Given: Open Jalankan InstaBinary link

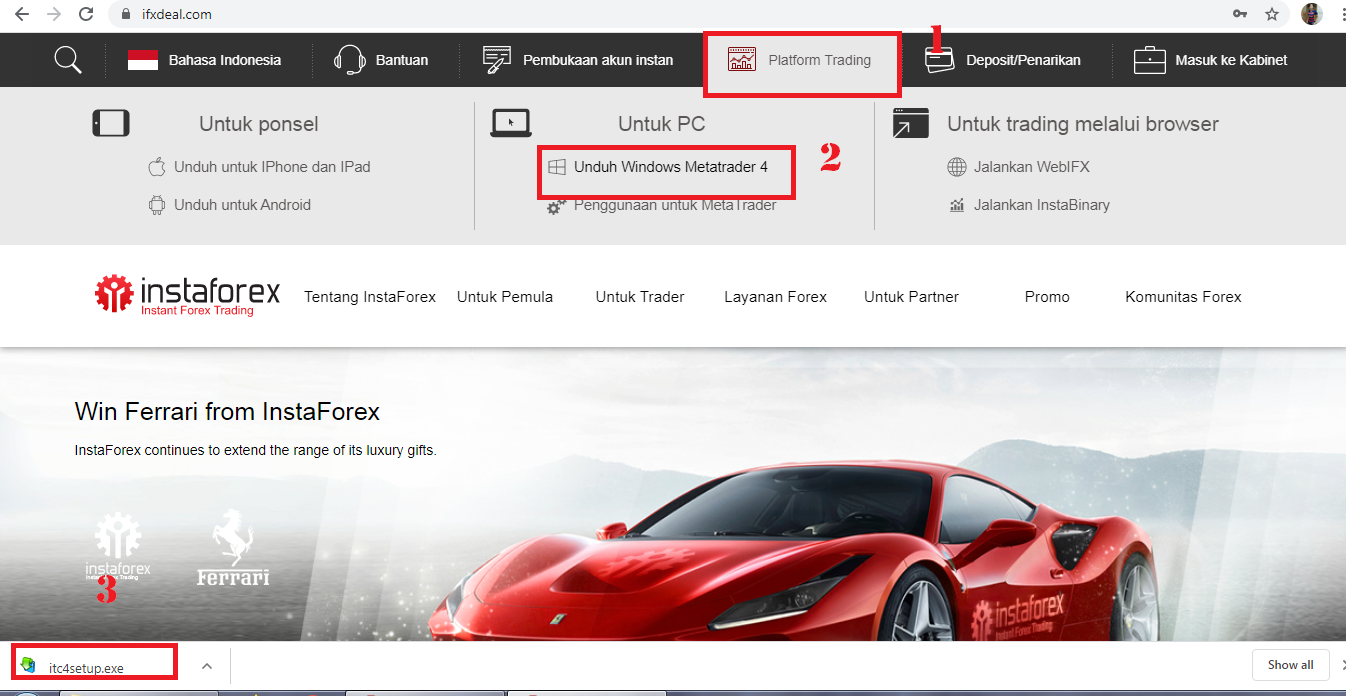Looking at the screenshot, I should (x=1042, y=205).
